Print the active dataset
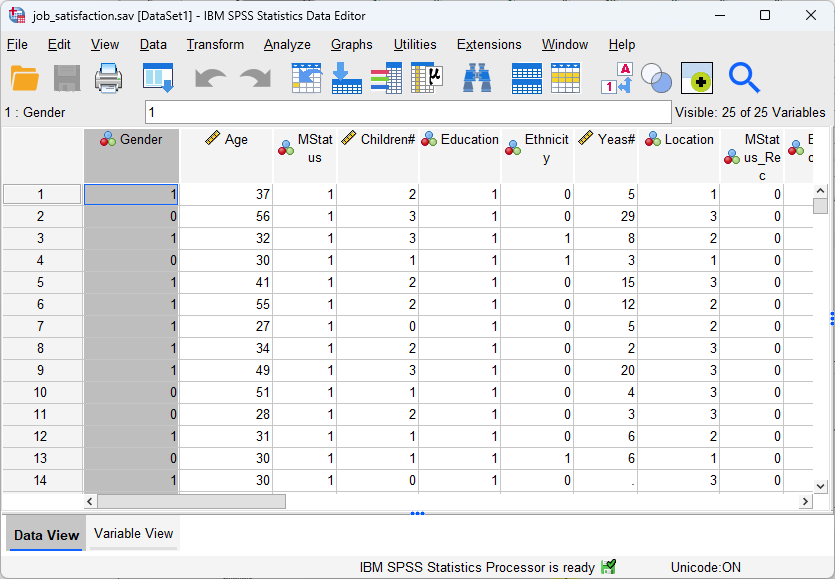Image resolution: width=835 pixels, height=579 pixels. [108, 77]
